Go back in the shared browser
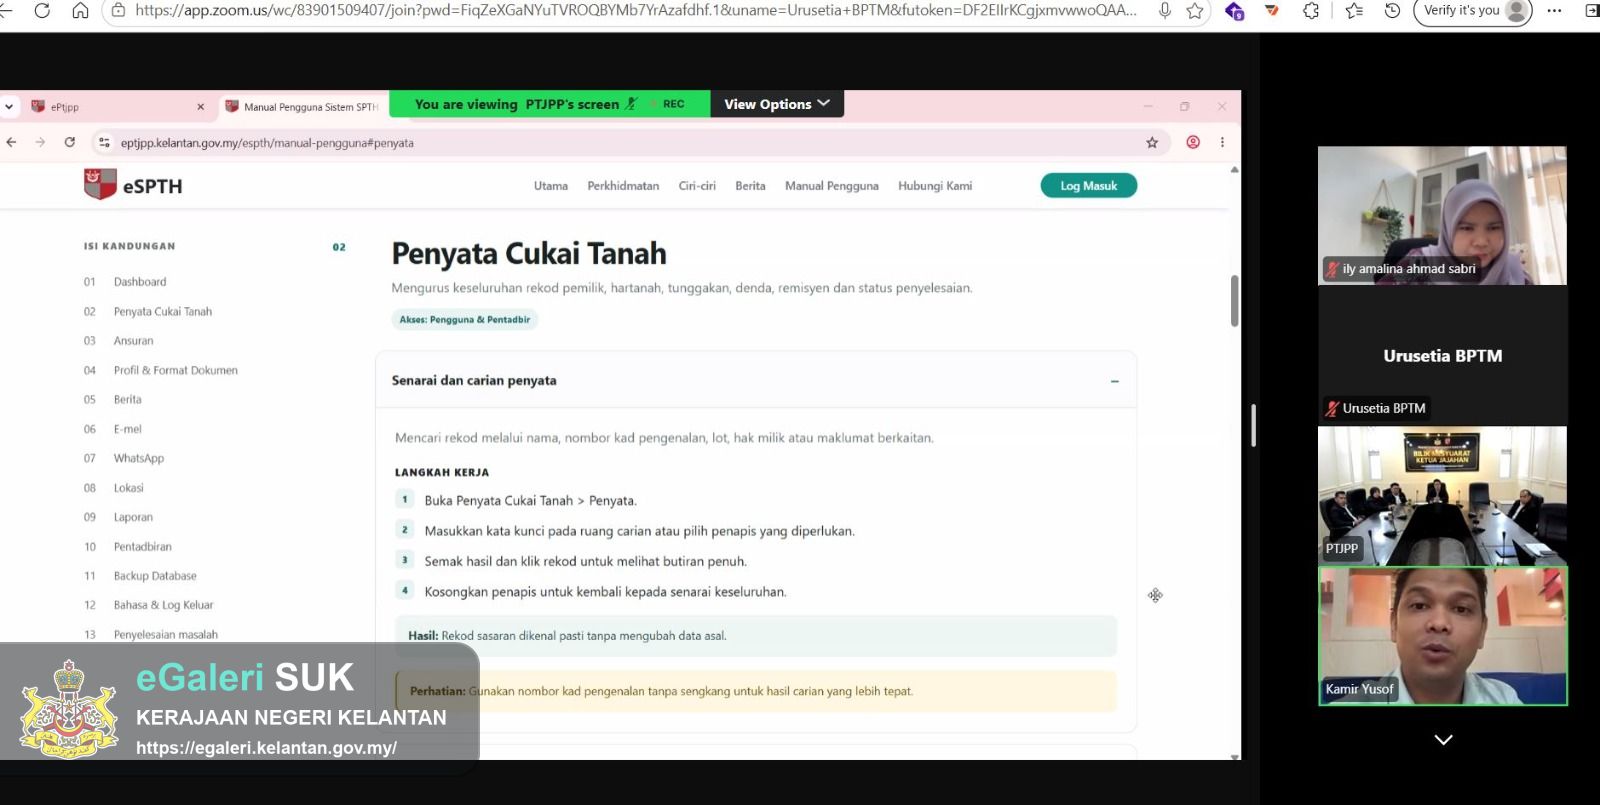This screenshot has height=805, width=1600. click(12, 142)
